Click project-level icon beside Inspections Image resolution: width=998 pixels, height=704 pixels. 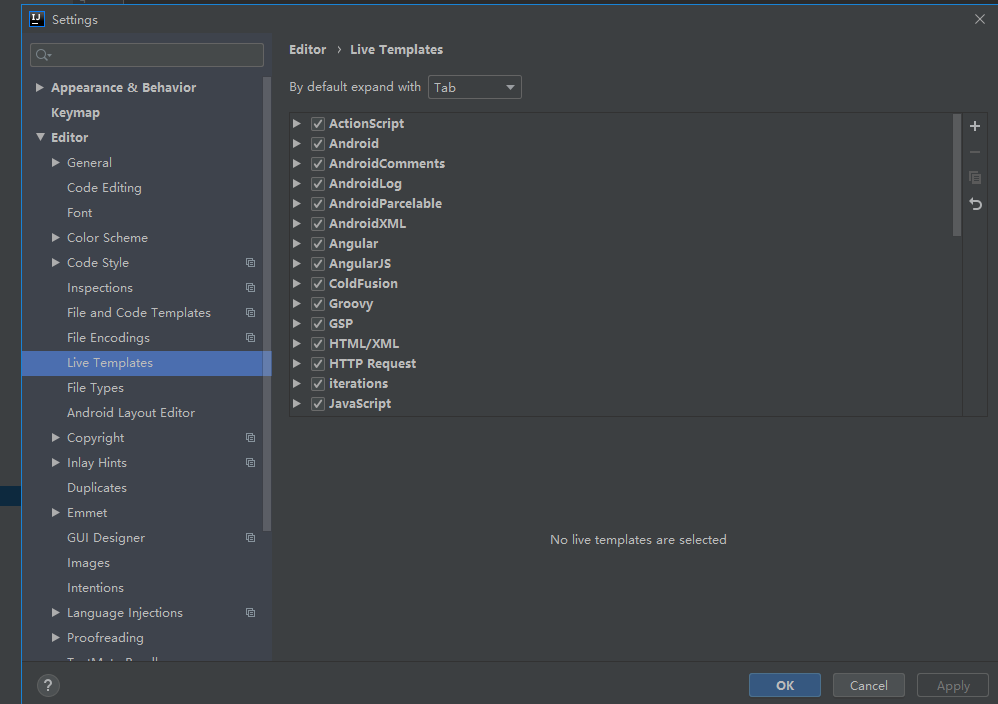250,288
